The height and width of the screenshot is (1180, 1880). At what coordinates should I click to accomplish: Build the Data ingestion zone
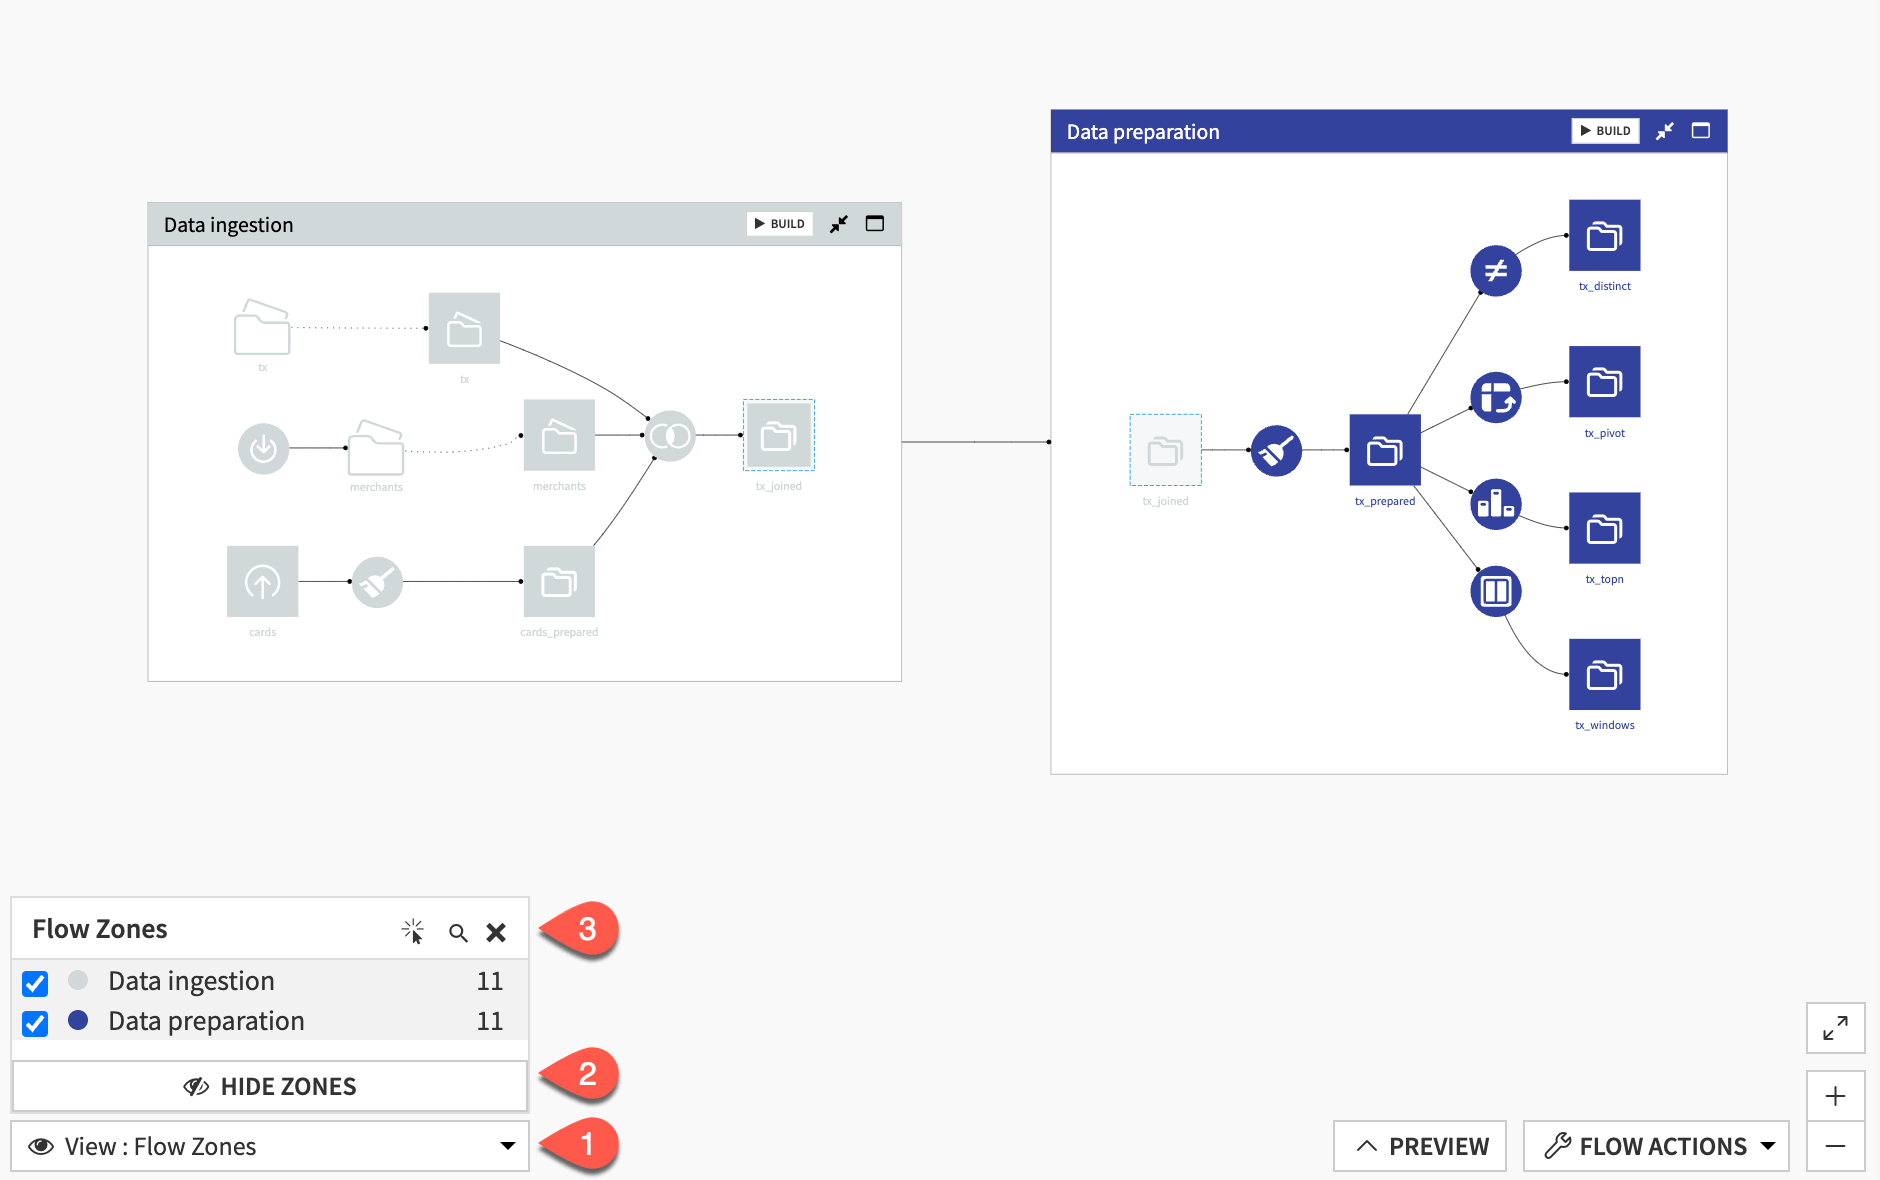pyautogui.click(x=780, y=224)
